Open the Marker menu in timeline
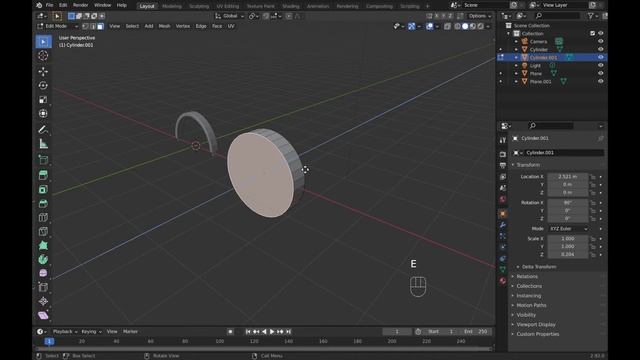Image resolution: width=640 pixels, height=360 pixels. [x=130, y=331]
